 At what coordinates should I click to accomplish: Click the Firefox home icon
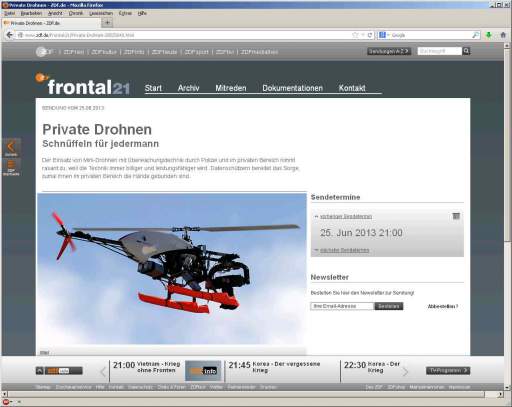pyautogui.click(x=503, y=35)
